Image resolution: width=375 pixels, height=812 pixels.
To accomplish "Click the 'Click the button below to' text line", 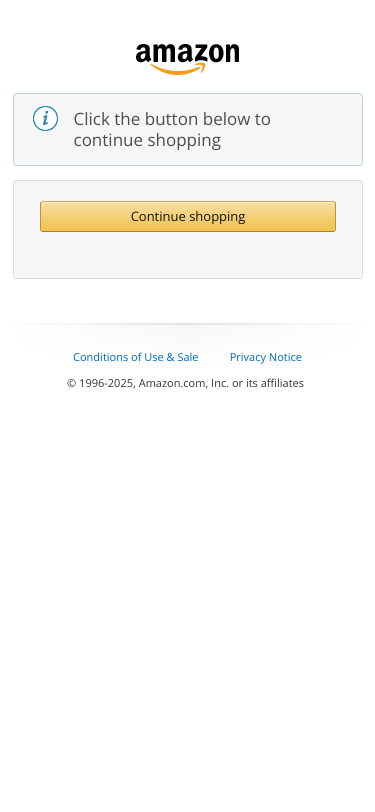I will click(172, 119).
